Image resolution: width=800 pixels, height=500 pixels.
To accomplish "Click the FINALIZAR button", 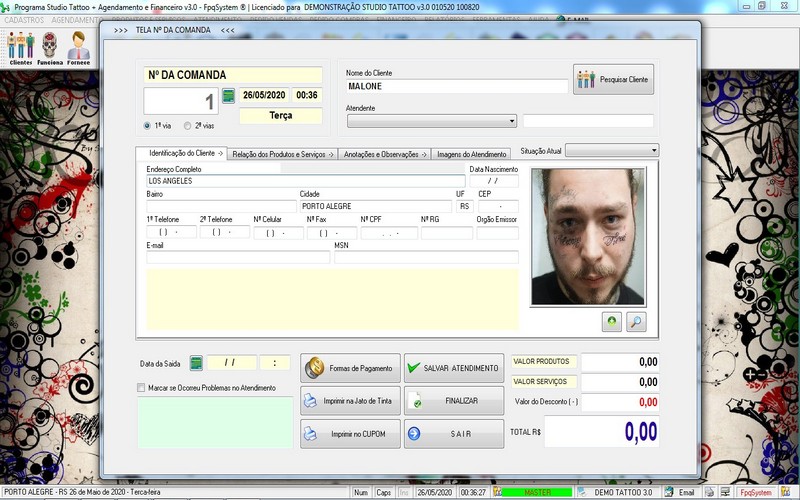I will tap(454, 401).
